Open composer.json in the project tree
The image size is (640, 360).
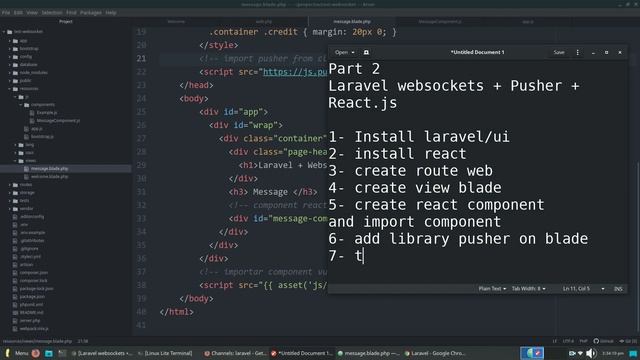[x=33, y=273]
